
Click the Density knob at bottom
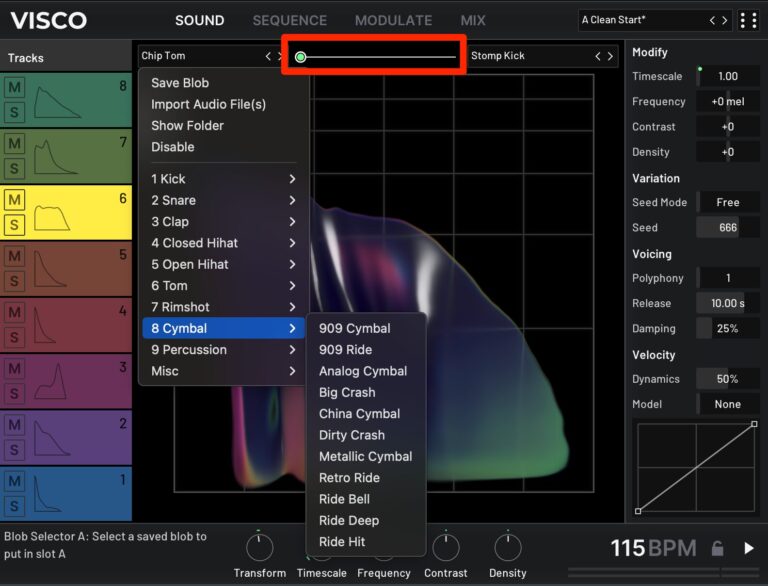tap(508, 547)
